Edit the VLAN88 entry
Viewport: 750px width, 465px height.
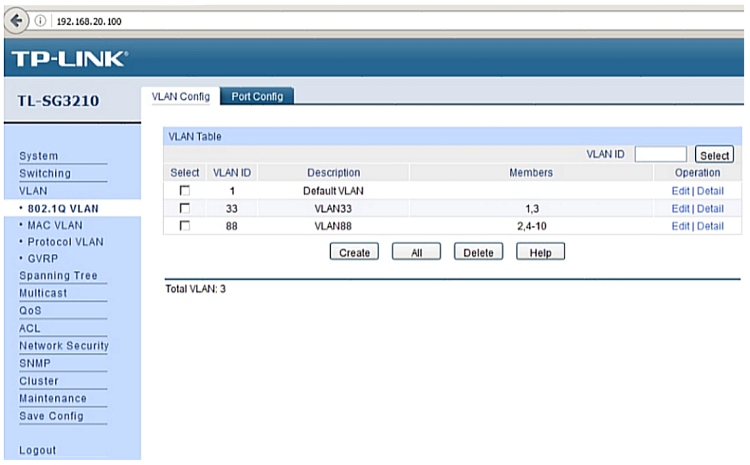pos(680,226)
